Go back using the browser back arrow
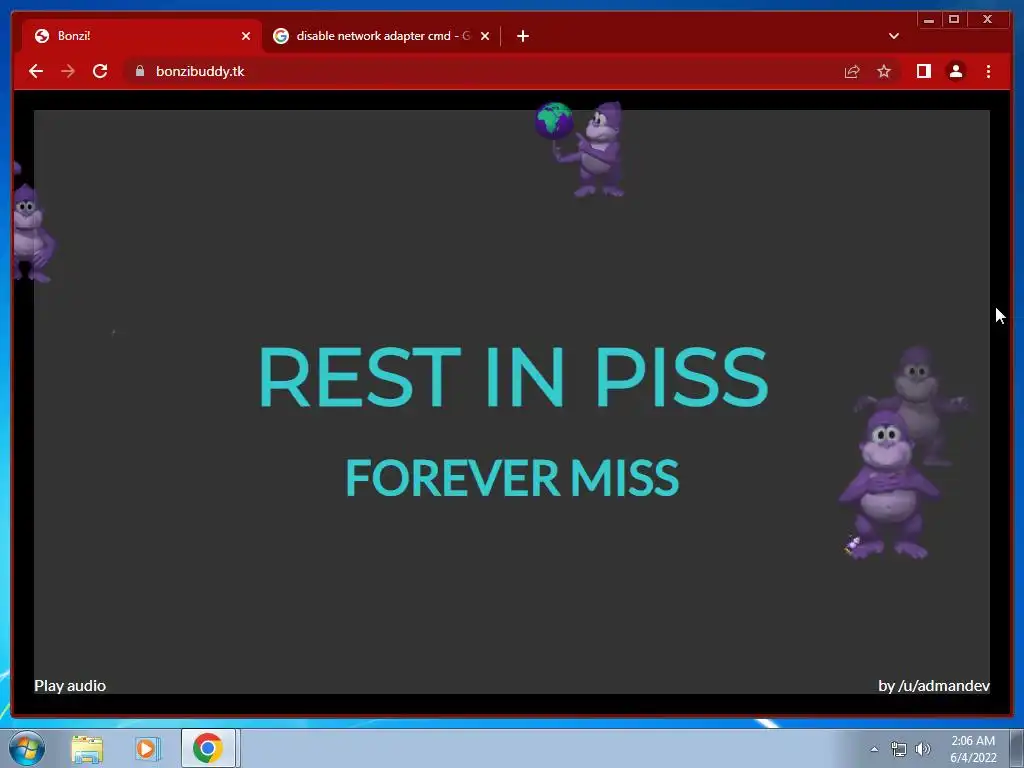Image resolution: width=1024 pixels, height=768 pixels. pos(36,71)
